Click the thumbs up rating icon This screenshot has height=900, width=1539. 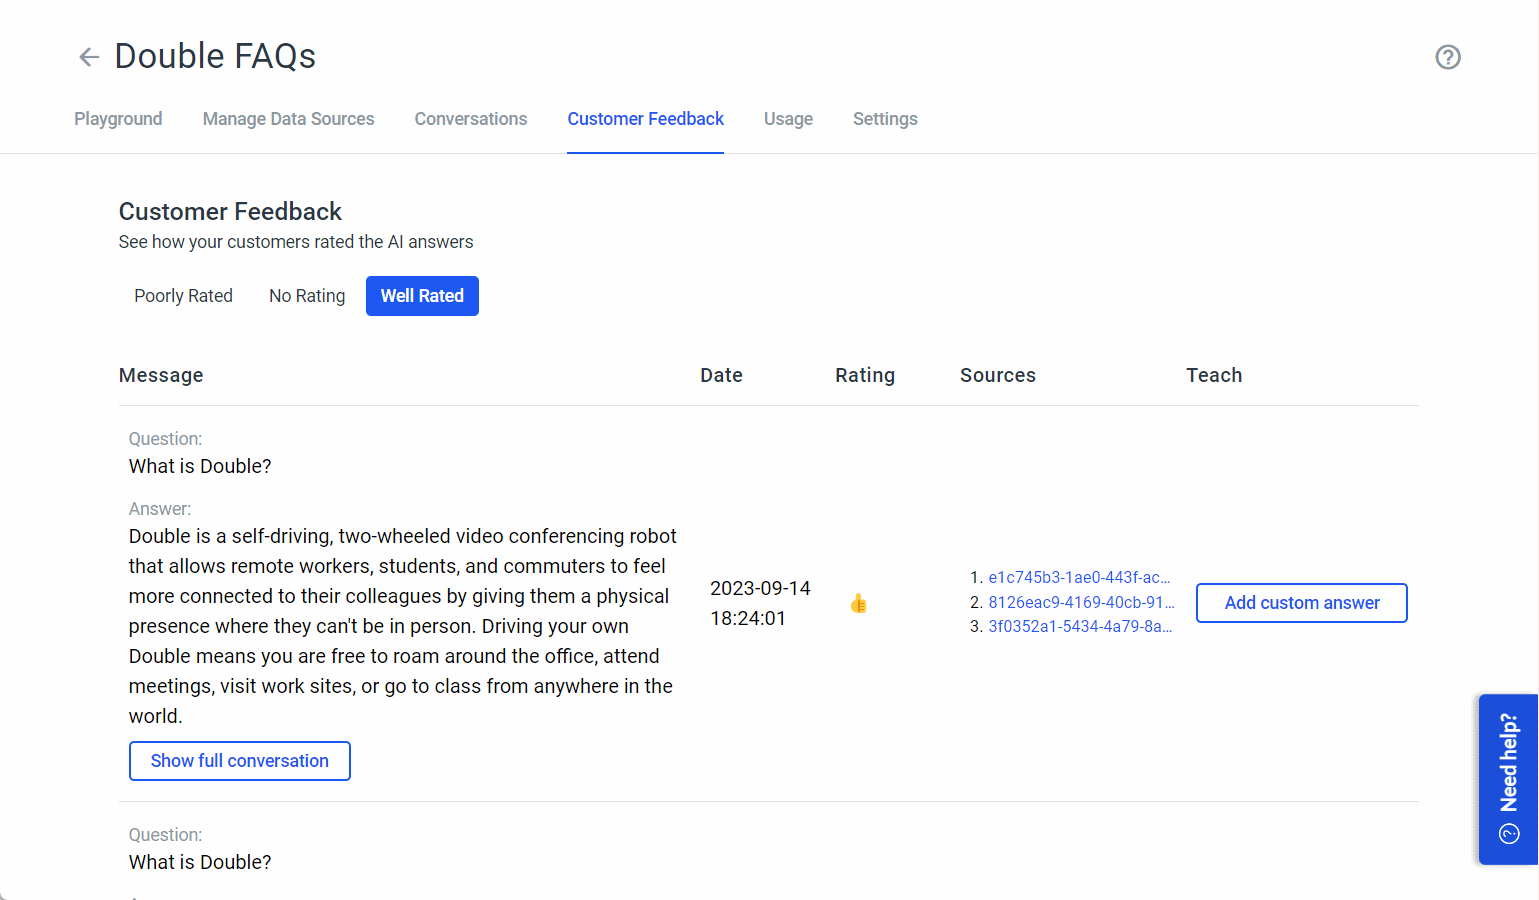pos(858,603)
